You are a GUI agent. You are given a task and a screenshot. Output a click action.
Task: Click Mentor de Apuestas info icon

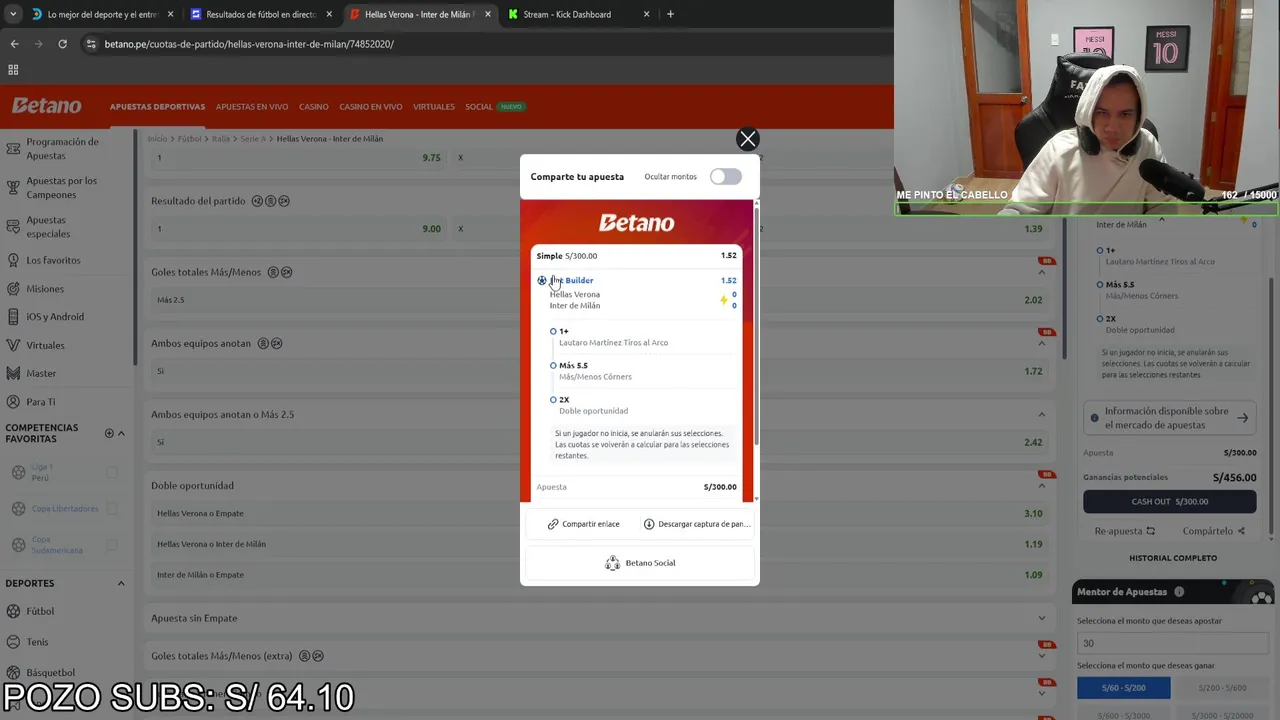click(x=1179, y=592)
